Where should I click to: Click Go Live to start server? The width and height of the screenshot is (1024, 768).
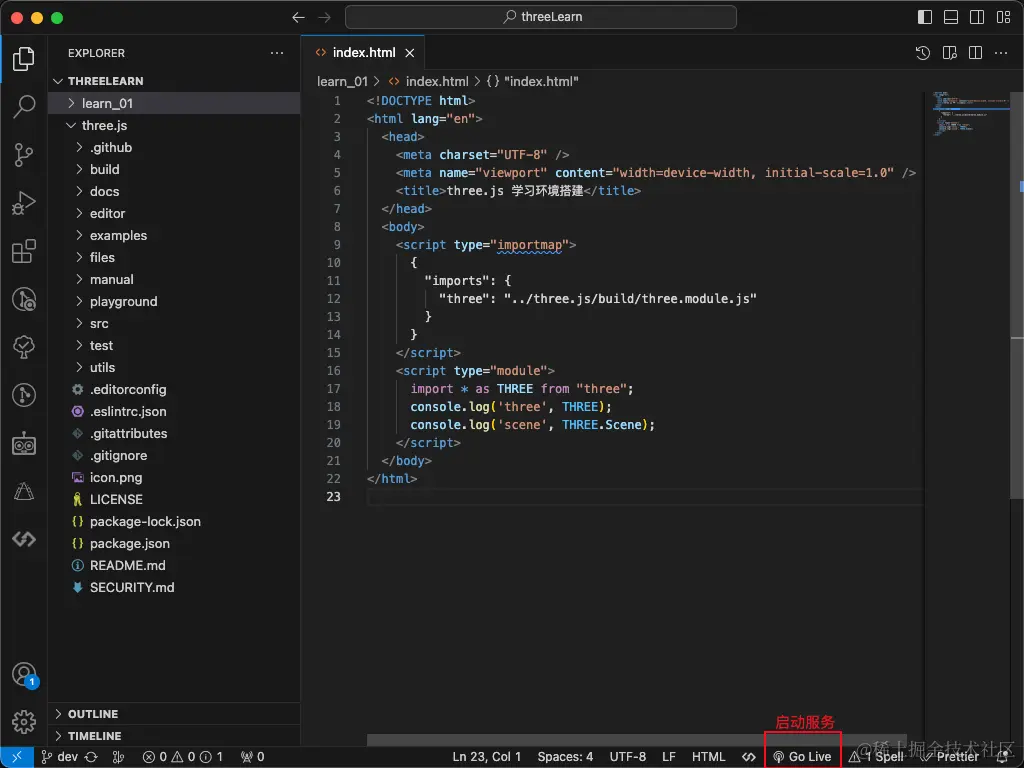click(x=802, y=757)
